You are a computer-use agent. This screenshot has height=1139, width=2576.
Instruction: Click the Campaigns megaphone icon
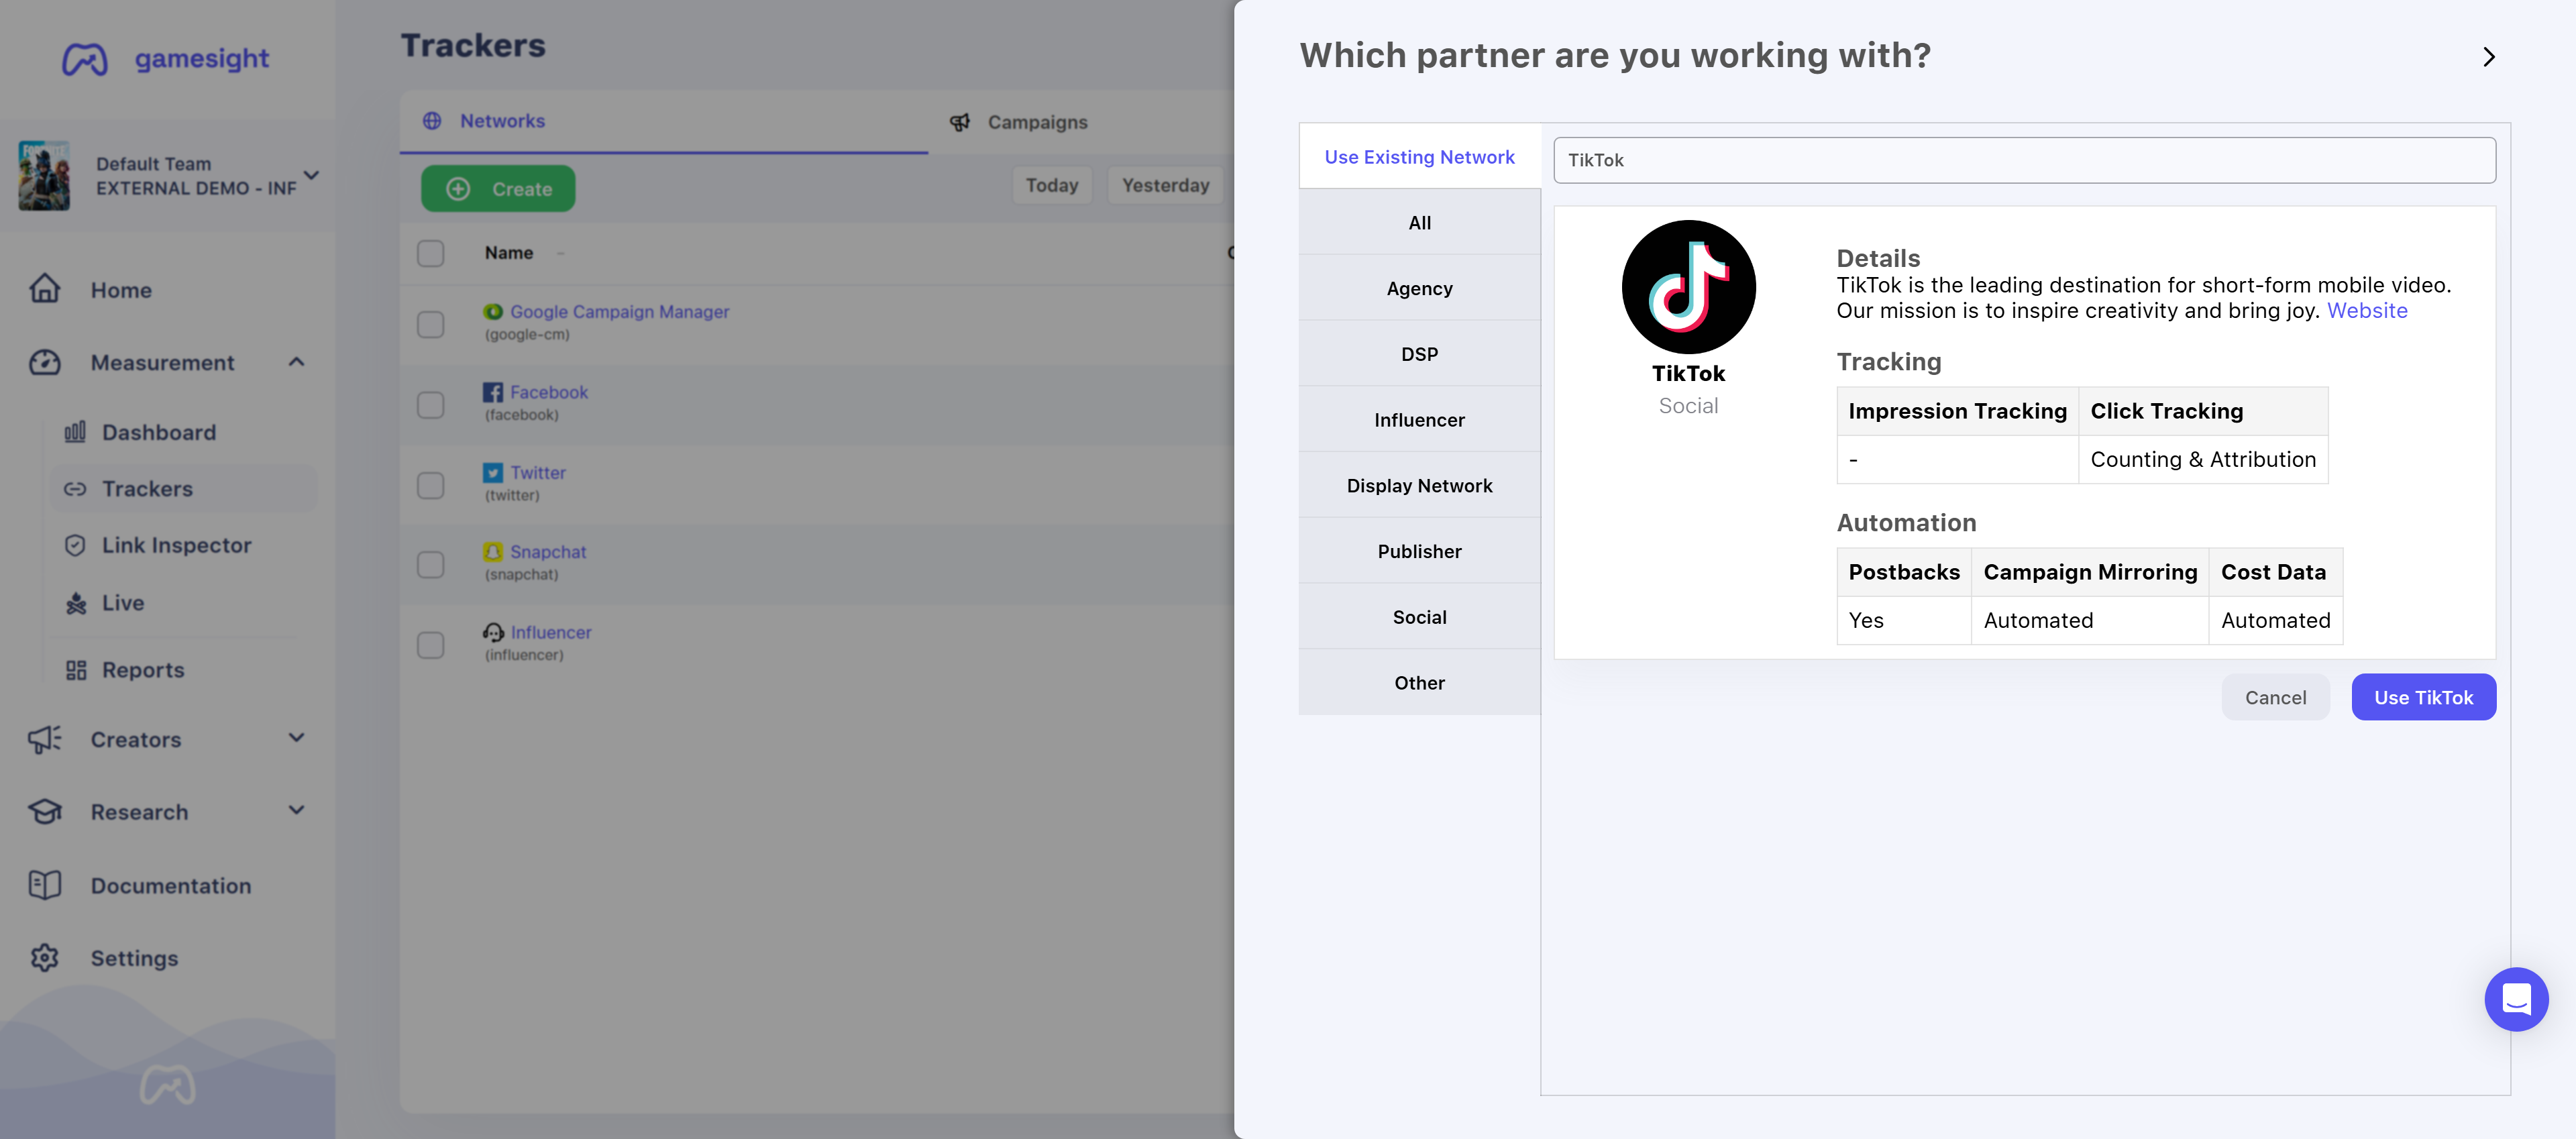click(960, 122)
